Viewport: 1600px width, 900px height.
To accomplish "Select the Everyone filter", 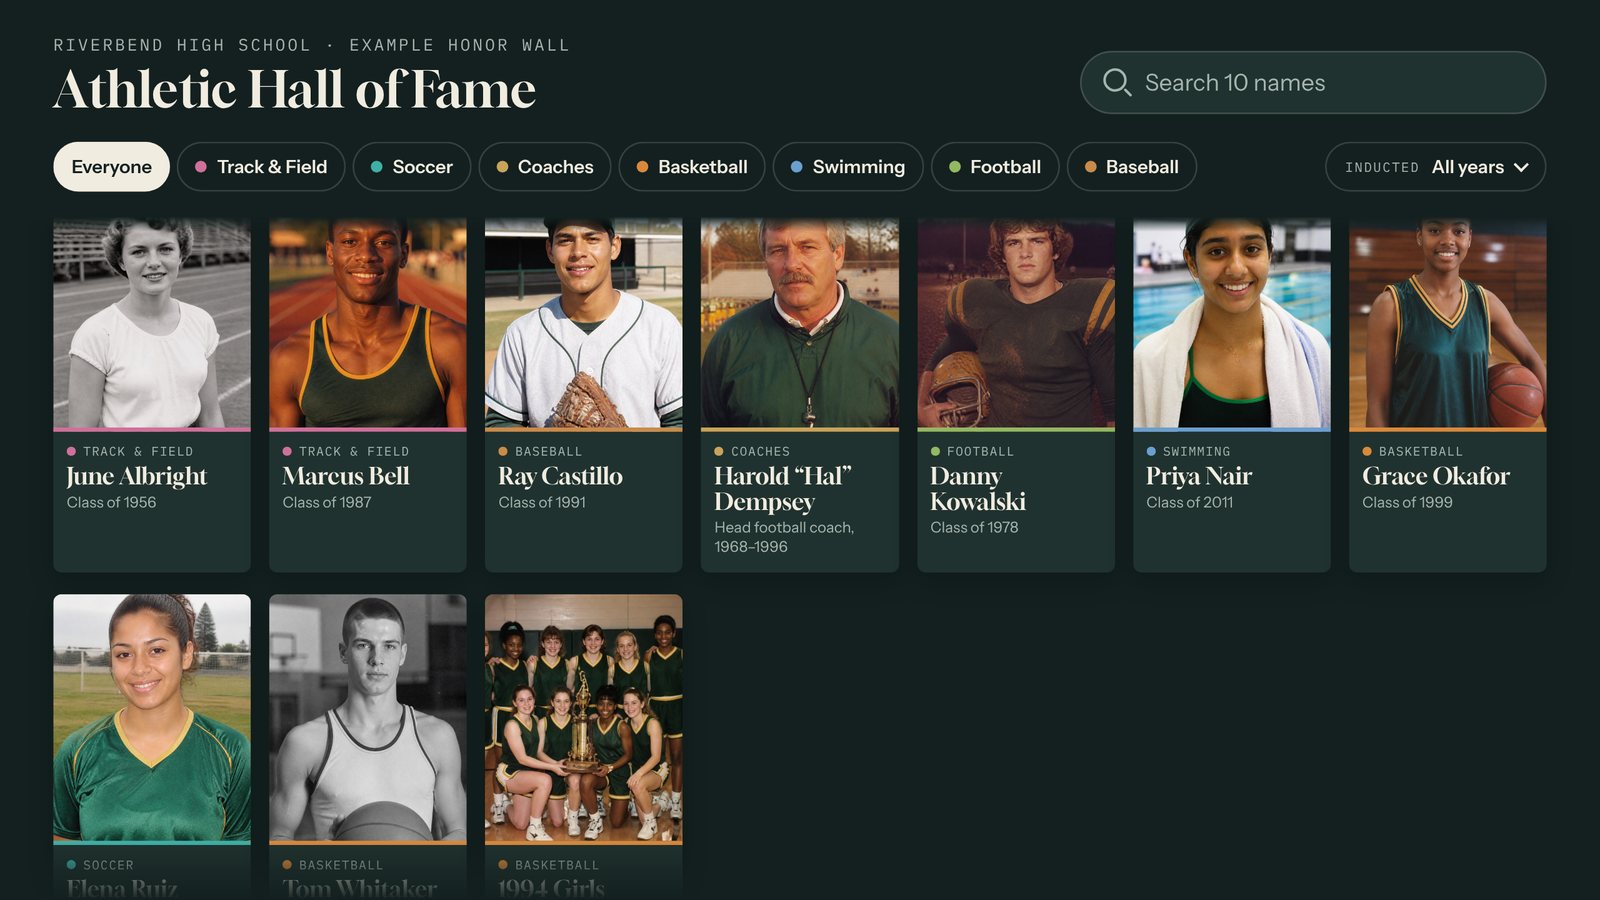I will coord(111,167).
